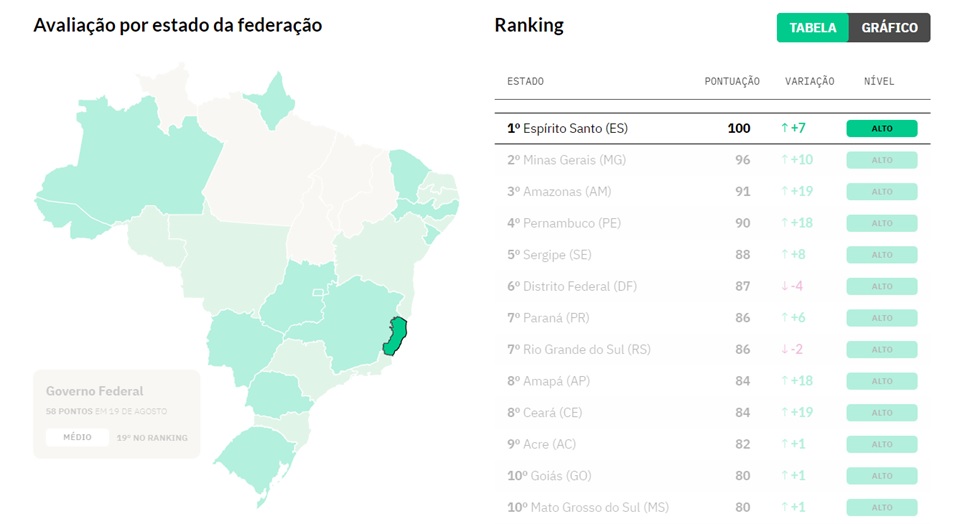Click the MÉDIO badge in Governo Federal card

coord(77,437)
